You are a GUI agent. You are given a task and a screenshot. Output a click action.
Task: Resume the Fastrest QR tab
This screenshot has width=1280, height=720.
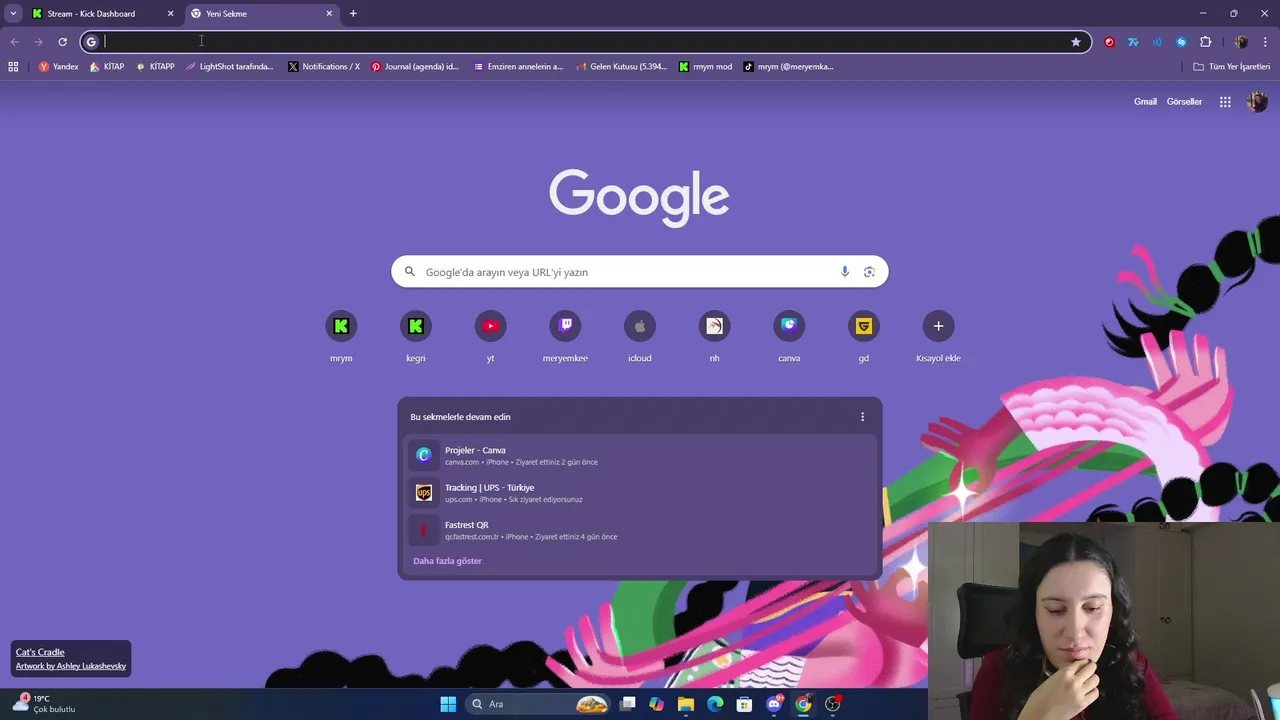coord(640,530)
